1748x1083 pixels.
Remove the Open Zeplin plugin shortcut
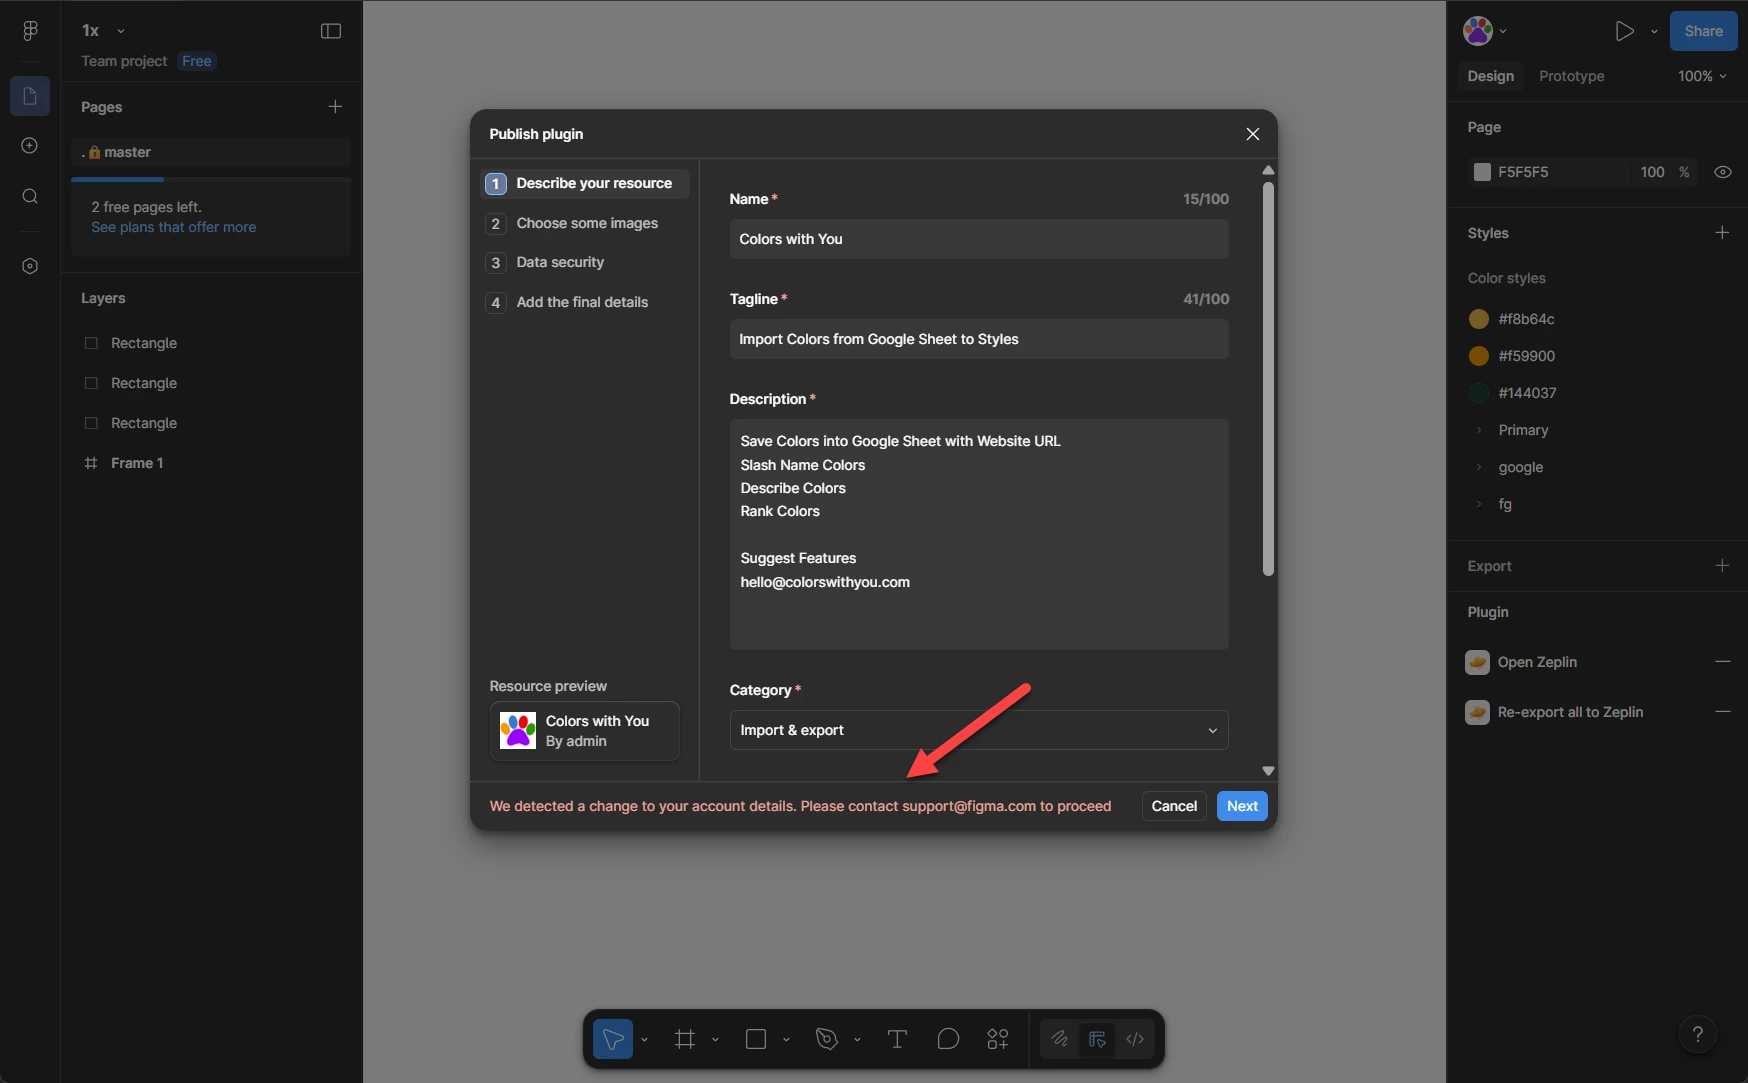point(1722,661)
